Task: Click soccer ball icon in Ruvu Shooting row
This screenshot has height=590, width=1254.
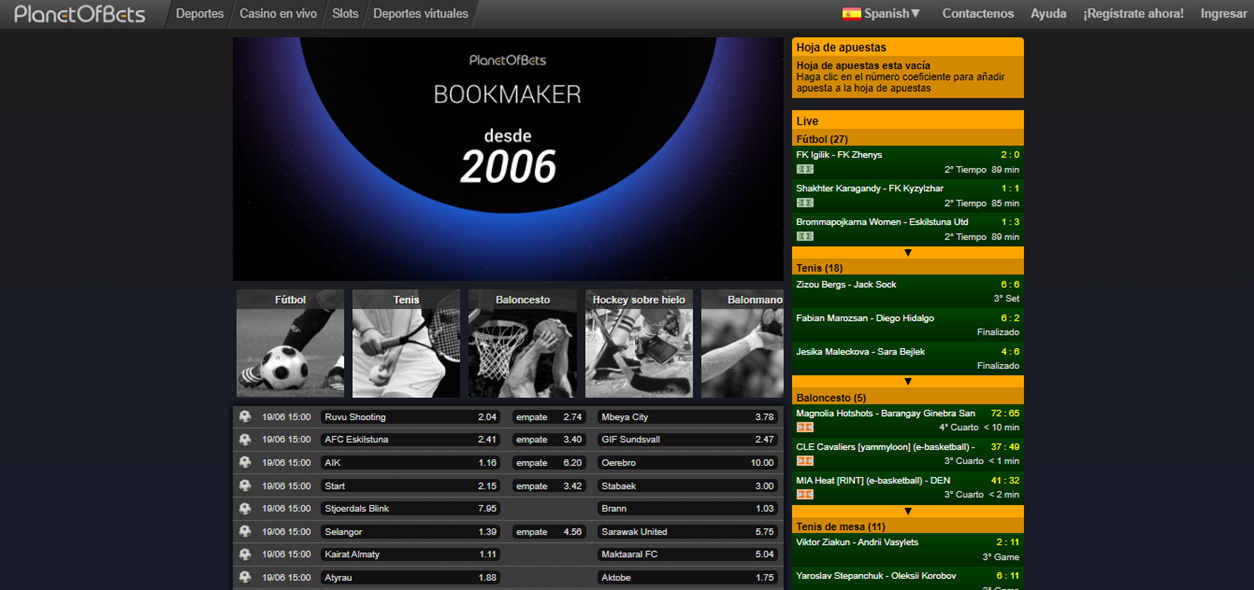Action: coord(245,417)
